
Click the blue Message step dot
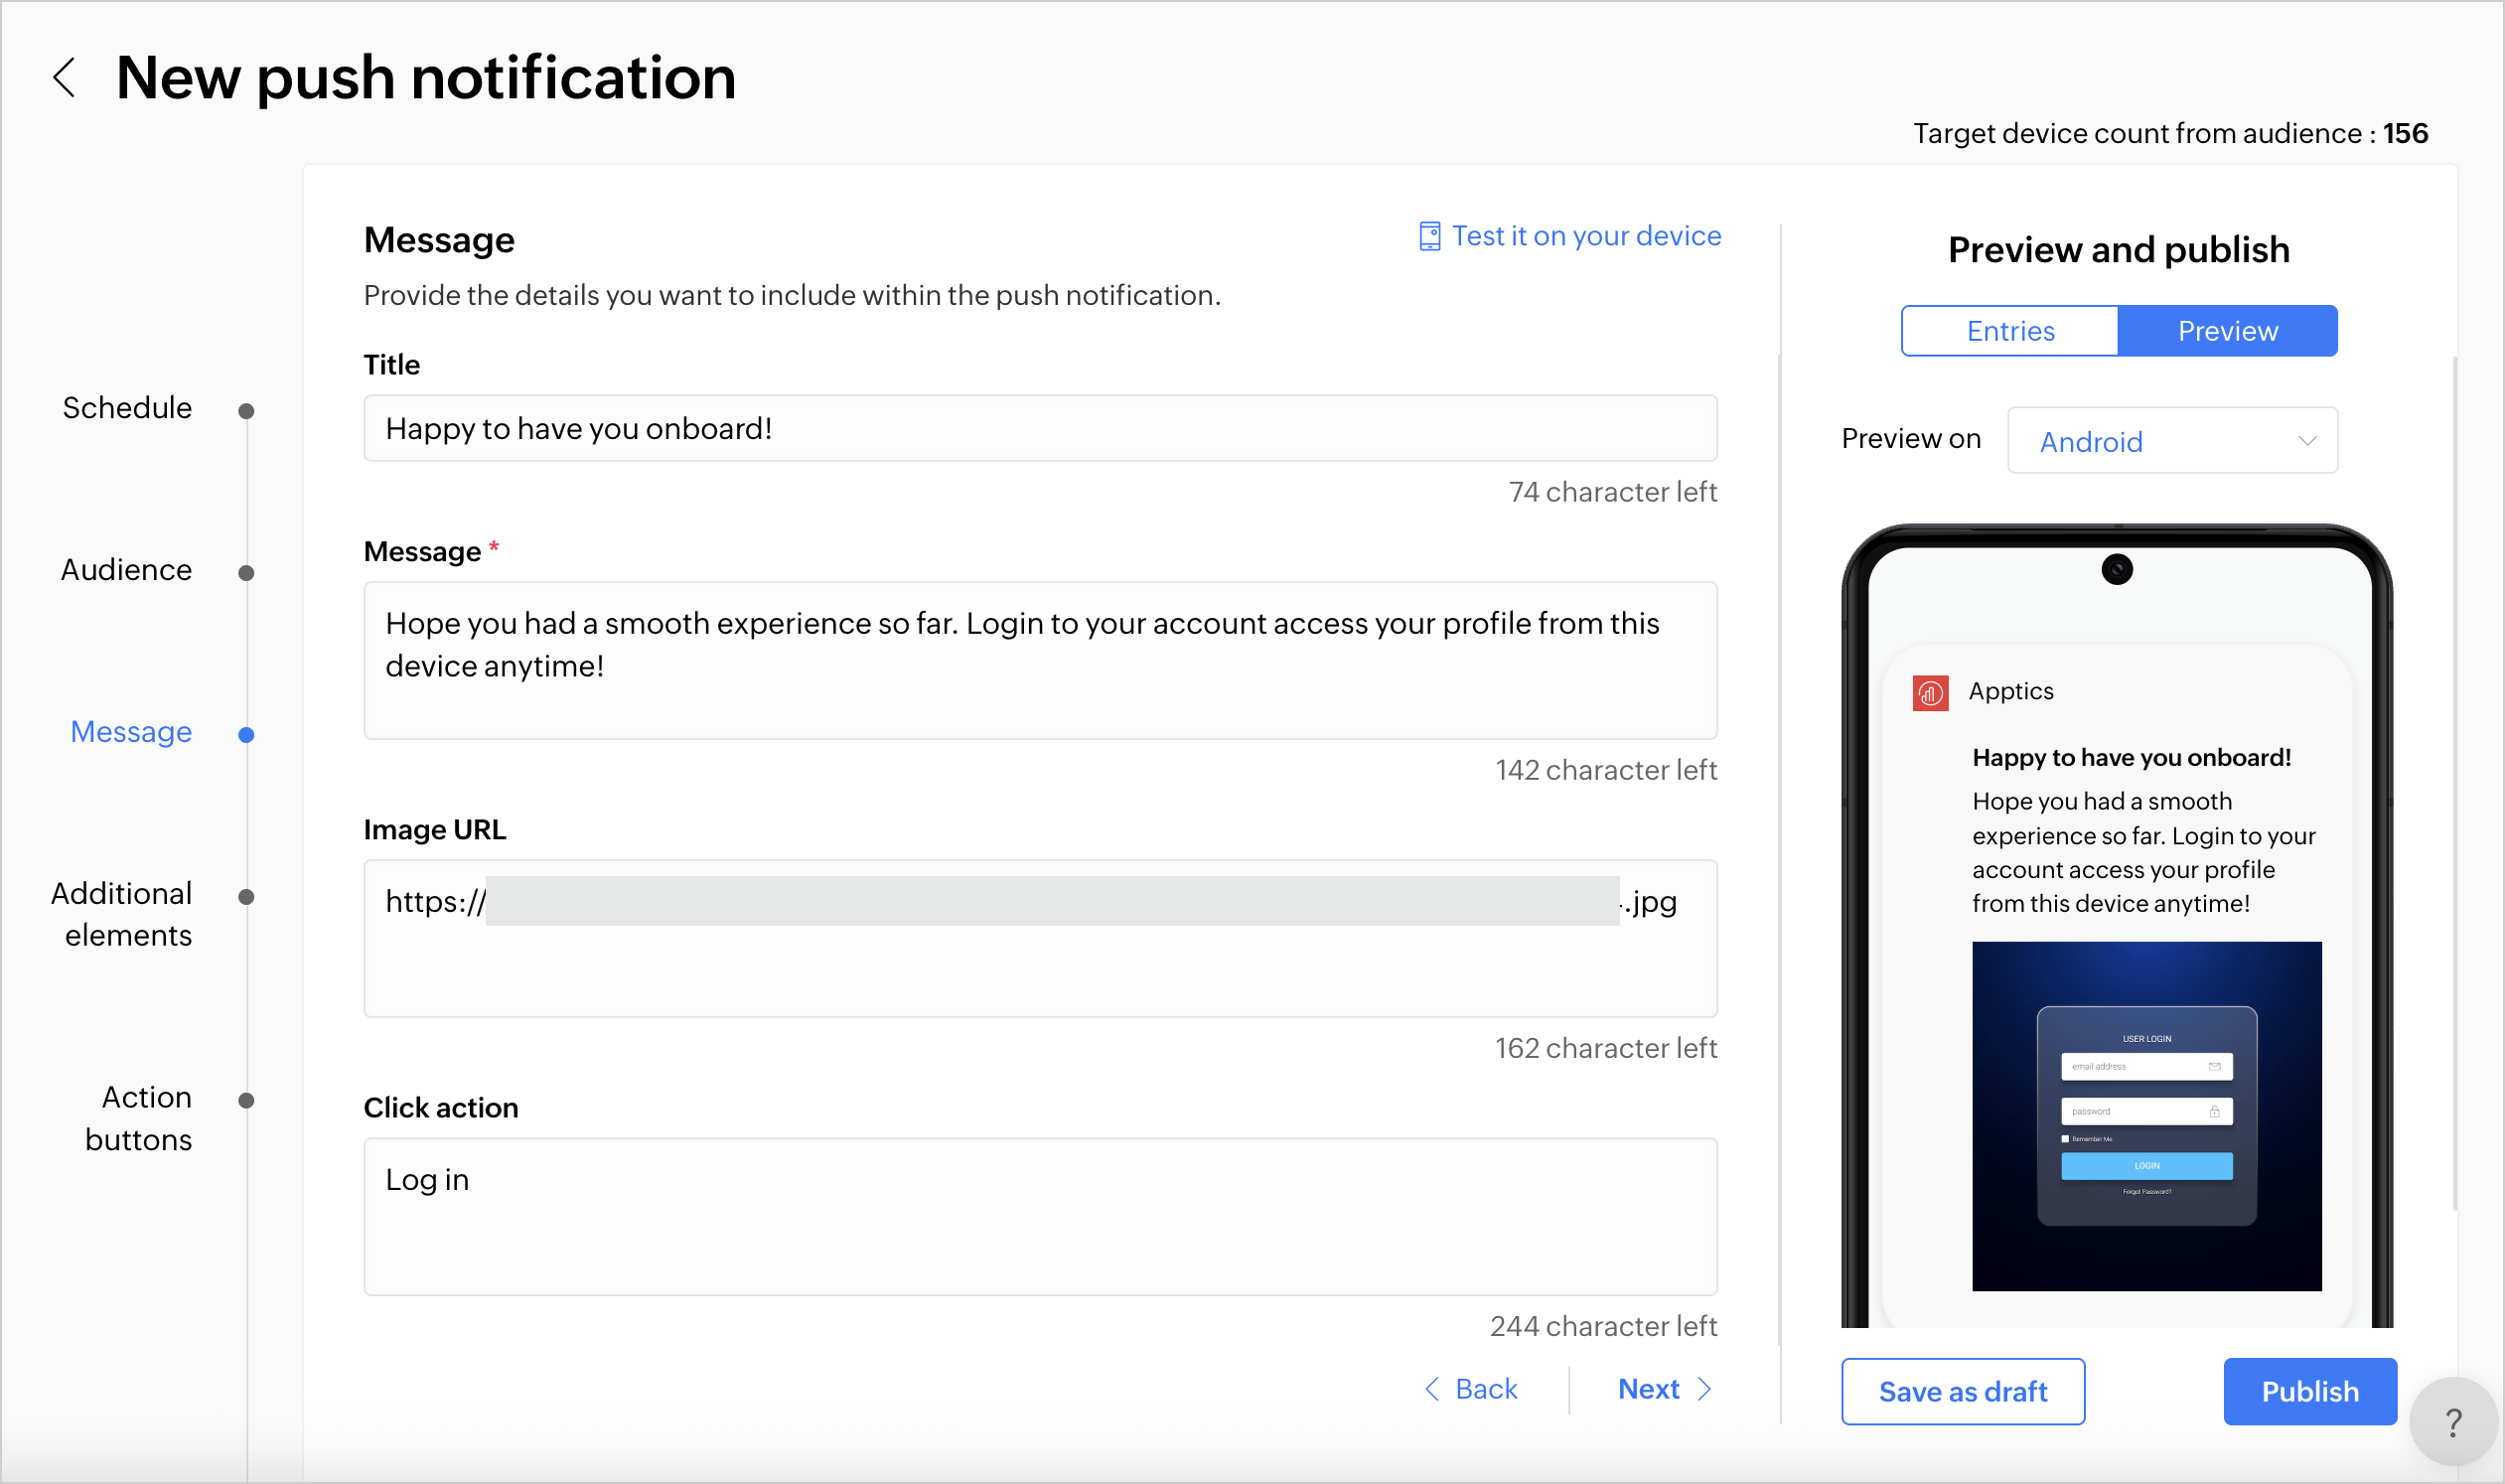[x=246, y=735]
